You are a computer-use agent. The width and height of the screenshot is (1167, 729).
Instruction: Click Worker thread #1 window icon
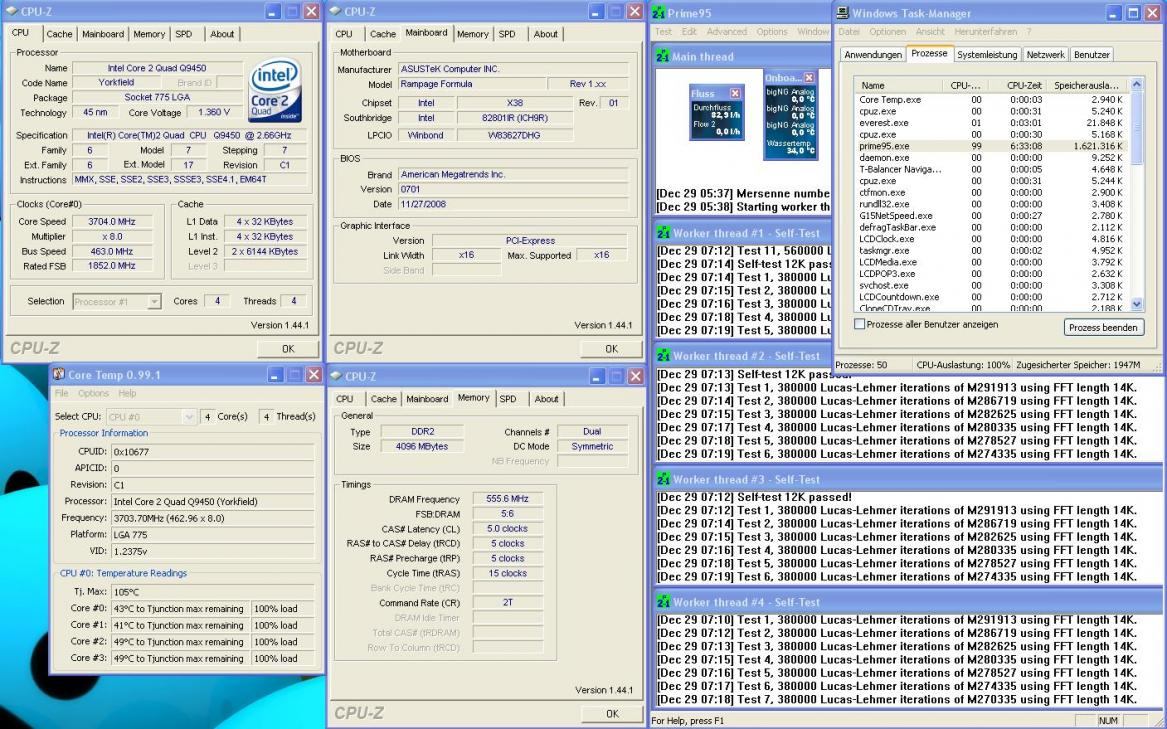(x=663, y=233)
